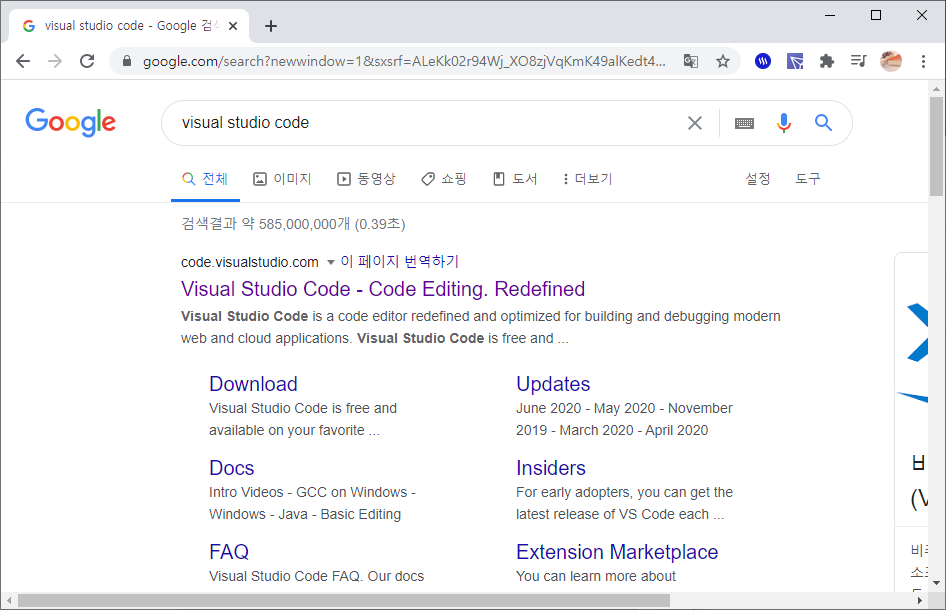Image resolution: width=946 pixels, height=610 pixels.
Task: Click the Google logo
Action: point(71,122)
